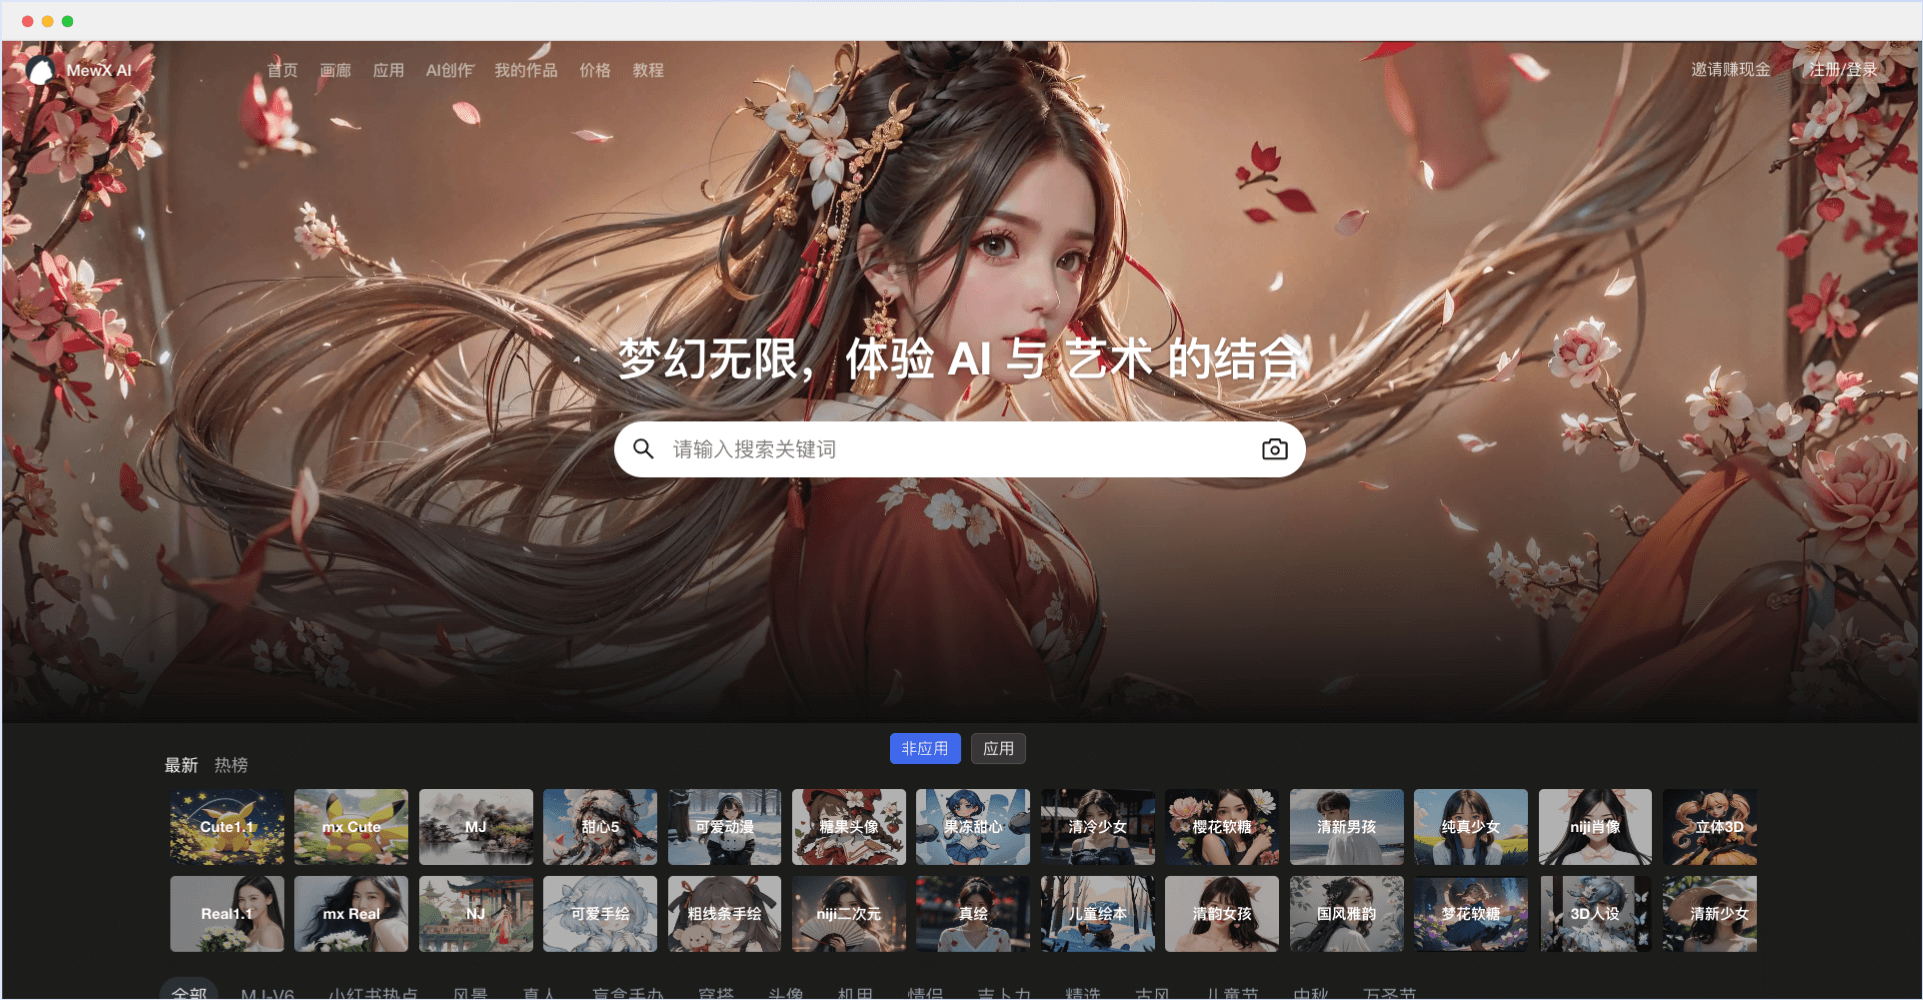
Task: Click the 邀请赚现金 link
Action: pos(1729,70)
